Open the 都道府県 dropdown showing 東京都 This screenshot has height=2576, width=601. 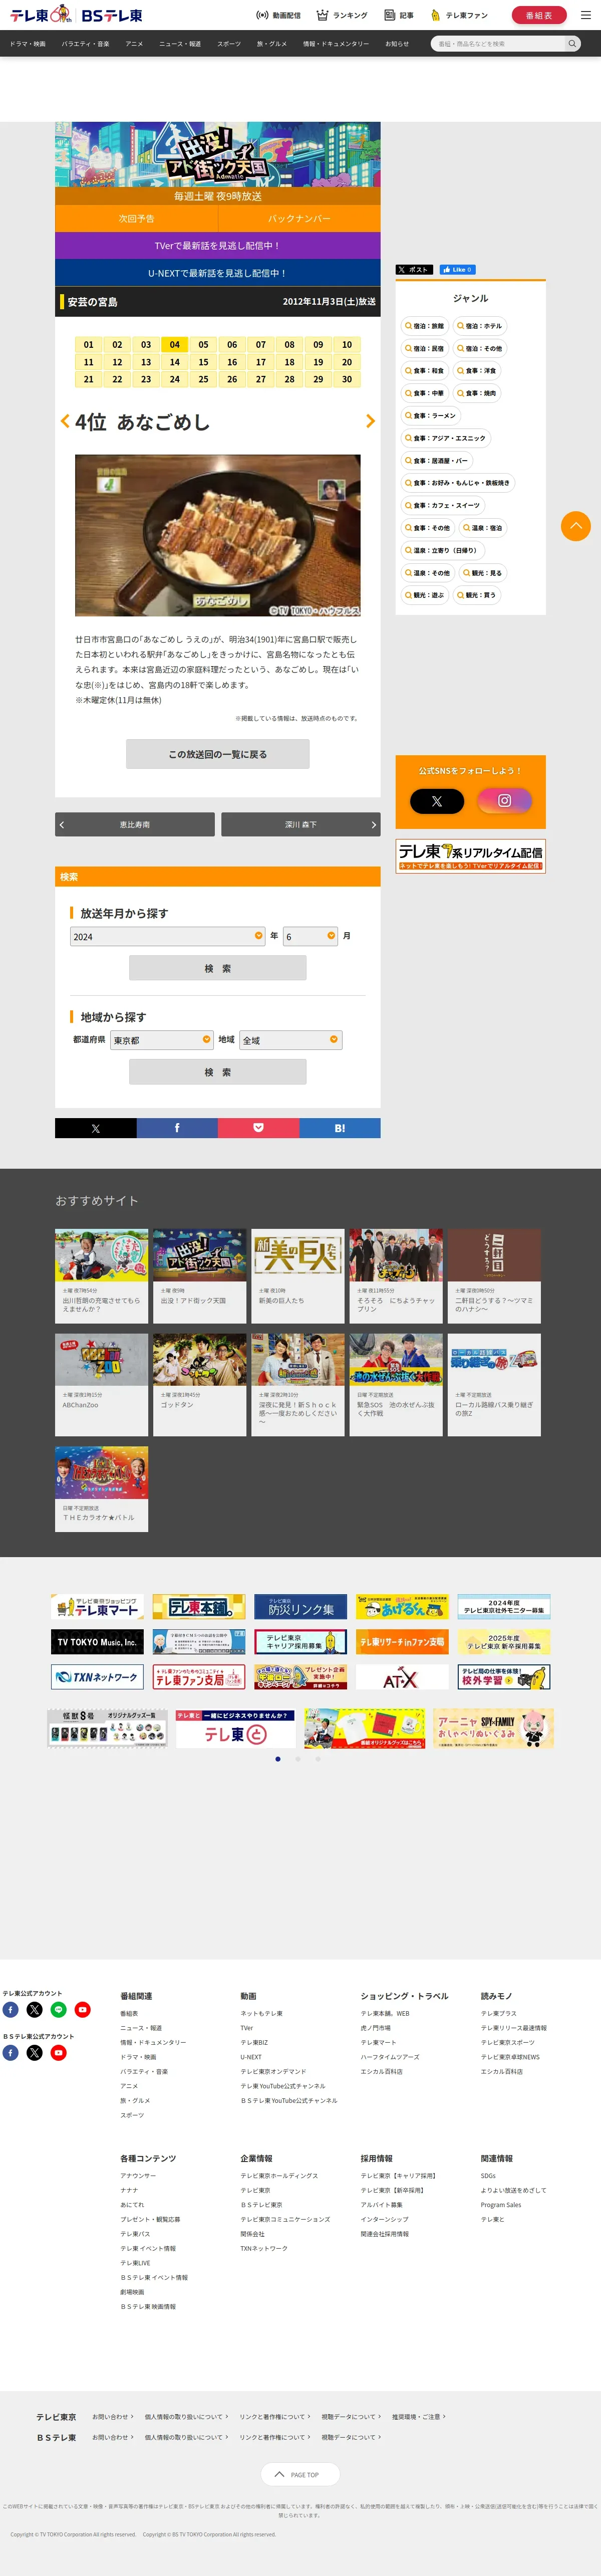click(162, 1040)
